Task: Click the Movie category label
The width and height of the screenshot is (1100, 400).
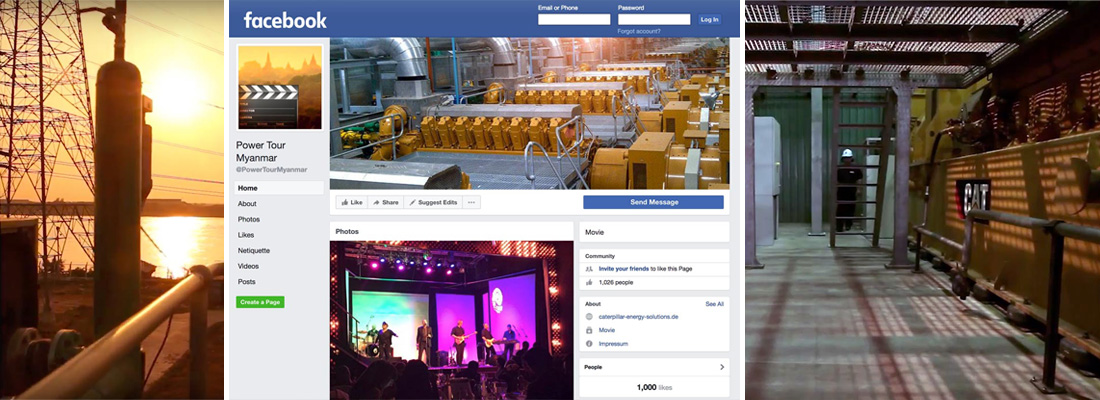Action: 594,232
